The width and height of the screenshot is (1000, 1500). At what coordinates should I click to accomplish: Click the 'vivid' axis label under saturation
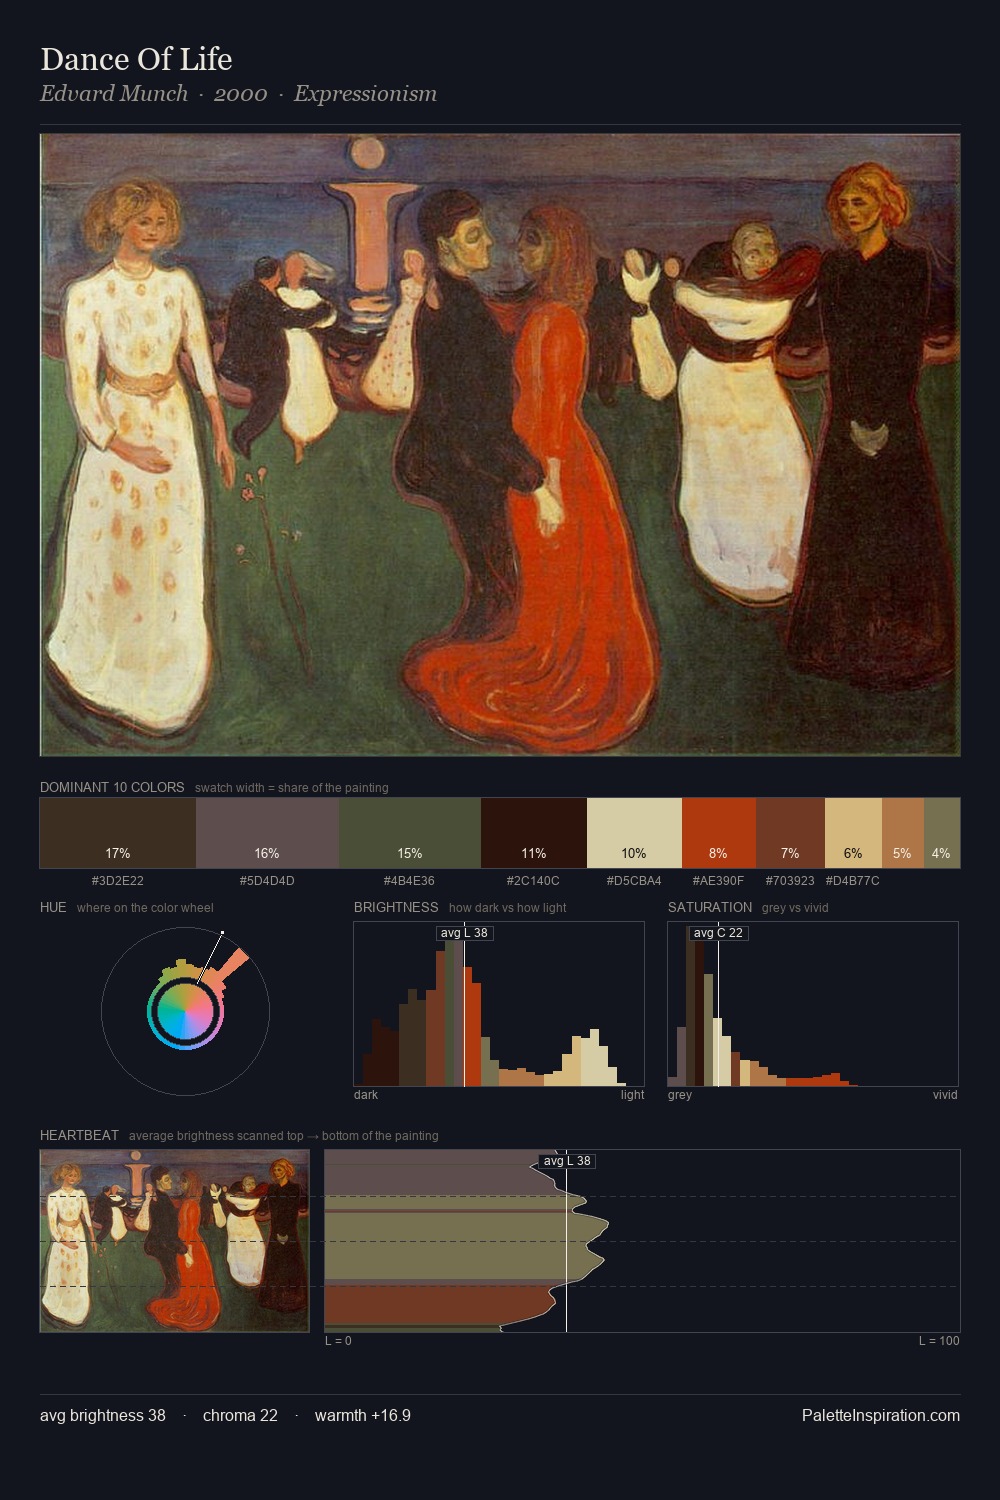point(945,1095)
